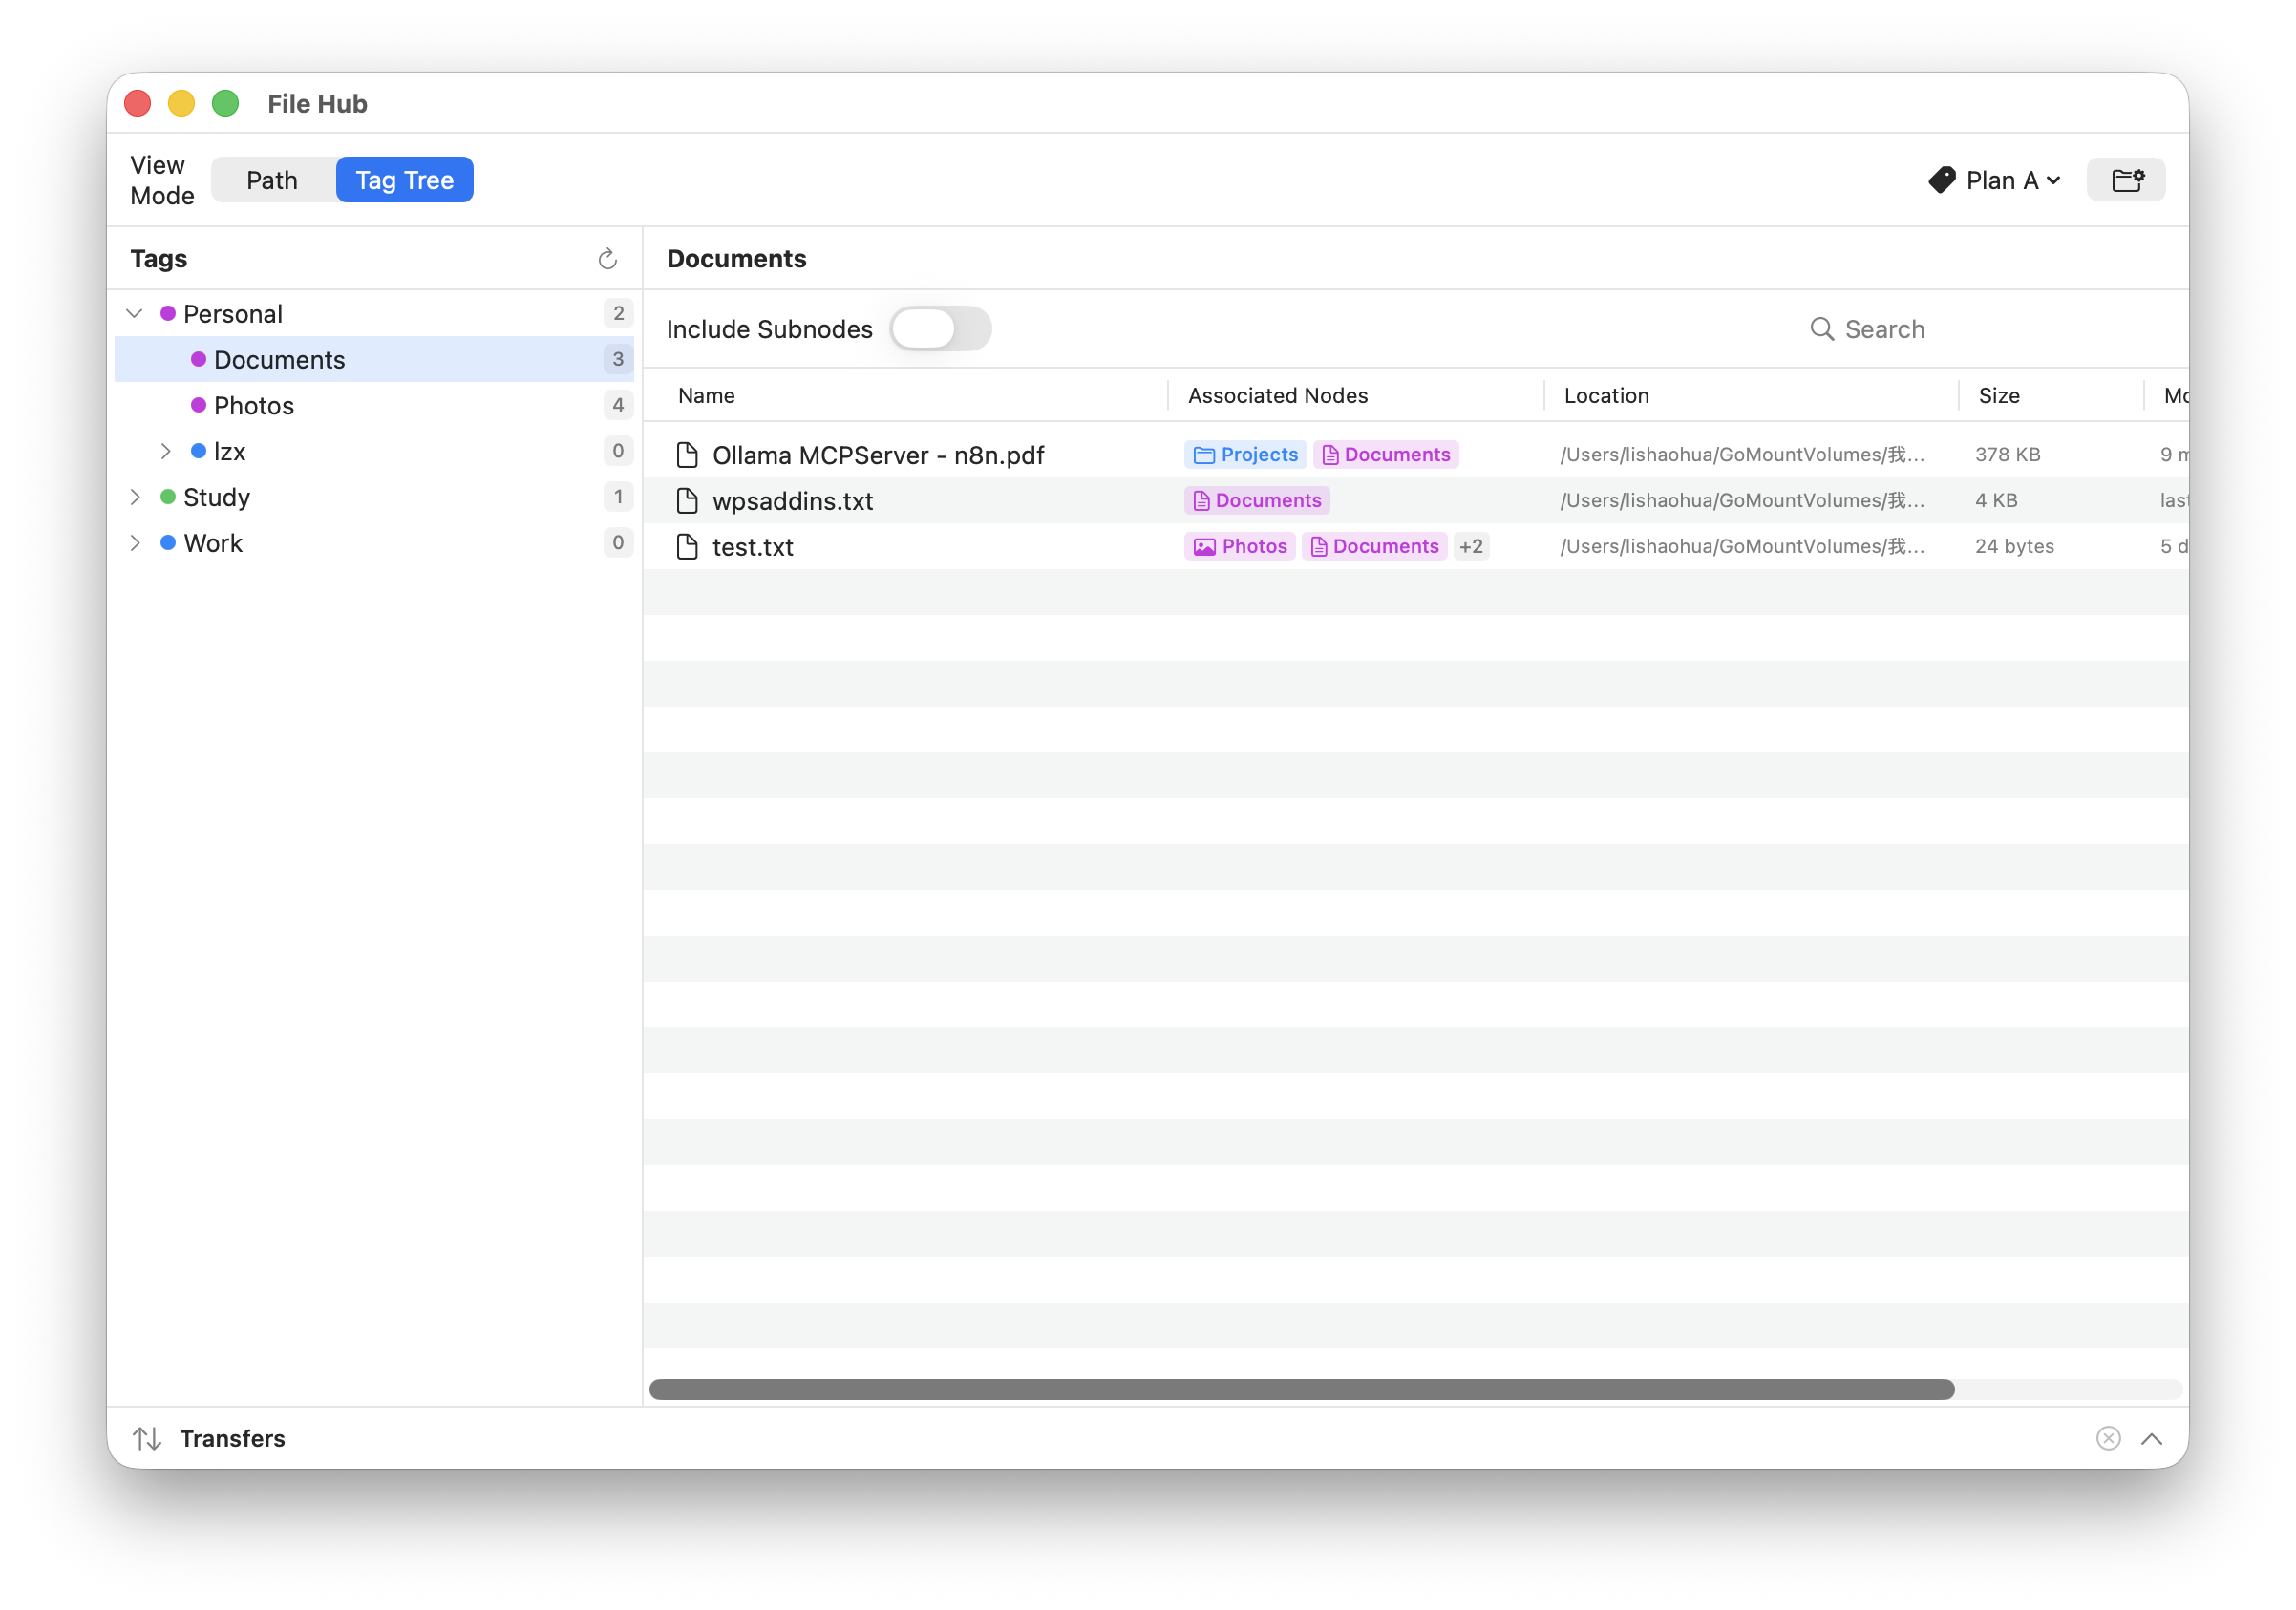Sort by the Size column header
The height and width of the screenshot is (1610, 2296).
click(x=1998, y=396)
